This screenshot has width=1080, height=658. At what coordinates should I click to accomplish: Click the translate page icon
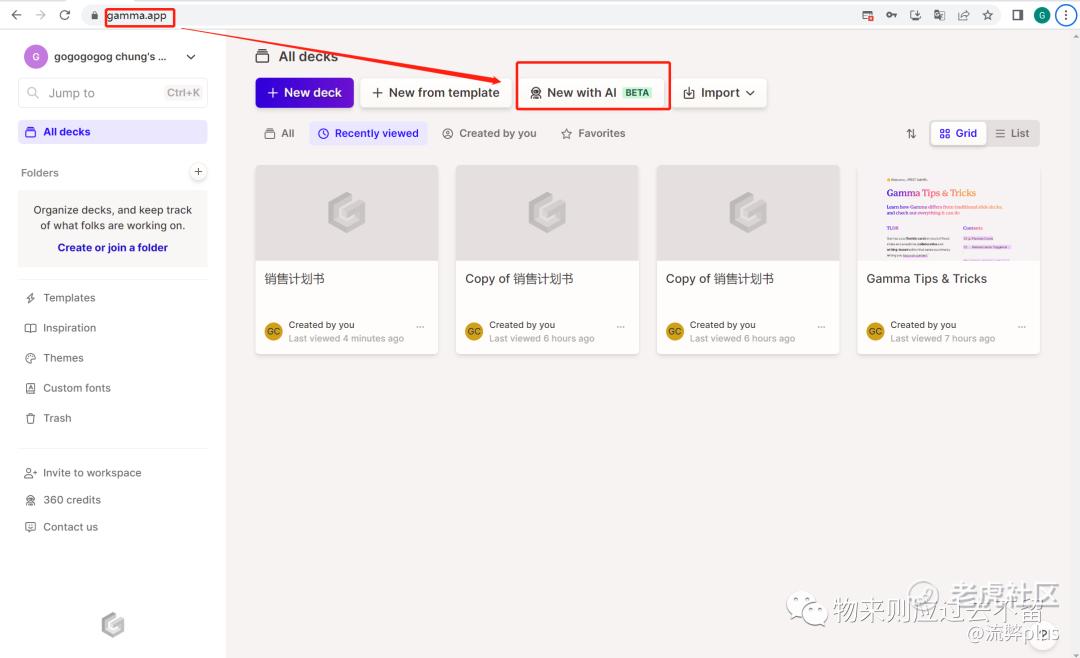tap(939, 15)
